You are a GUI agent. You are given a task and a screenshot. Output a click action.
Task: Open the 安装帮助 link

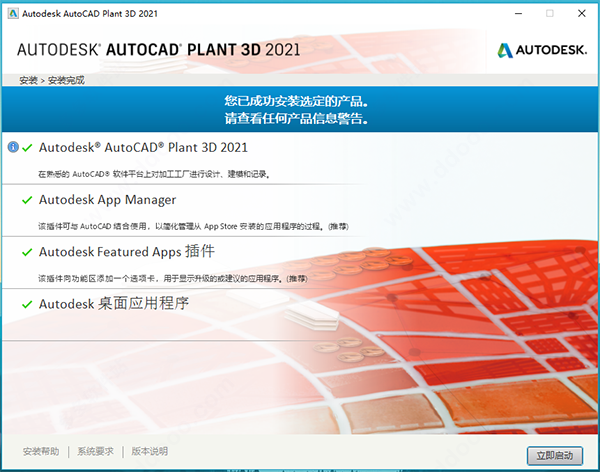click(x=41, y=451)
